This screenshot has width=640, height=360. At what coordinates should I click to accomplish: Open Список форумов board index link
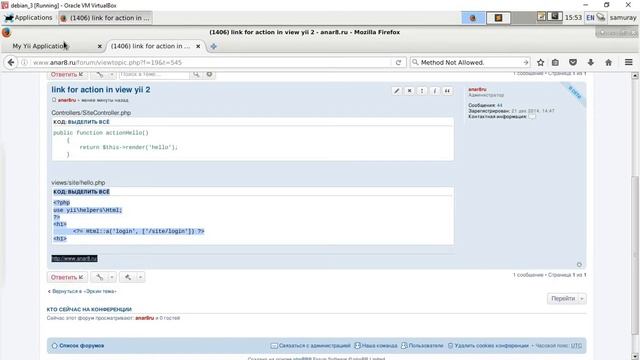tap(78, 346)
